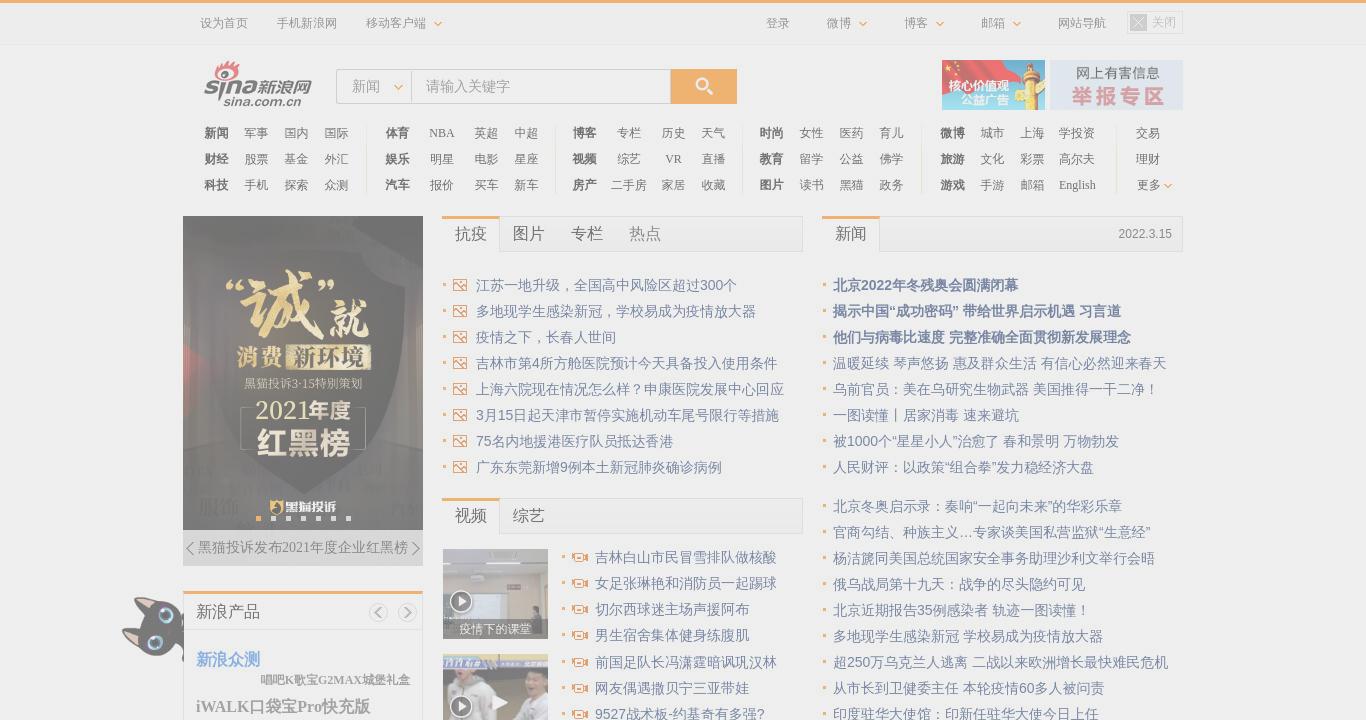The width and height of the screenshot is (1366, 720).
Task: Click envelope icon beside 江苏一地升级 headline
Action: pos(460,285)
